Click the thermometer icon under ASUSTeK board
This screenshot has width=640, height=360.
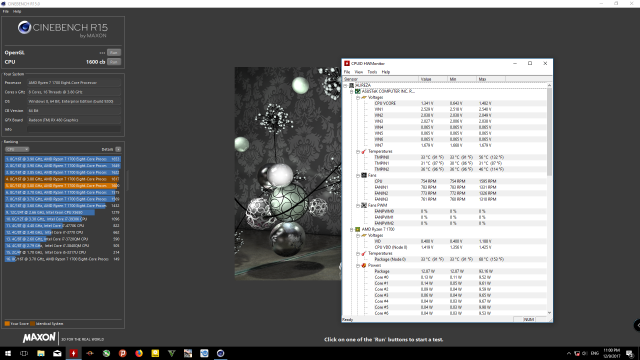tap(364, 151)
